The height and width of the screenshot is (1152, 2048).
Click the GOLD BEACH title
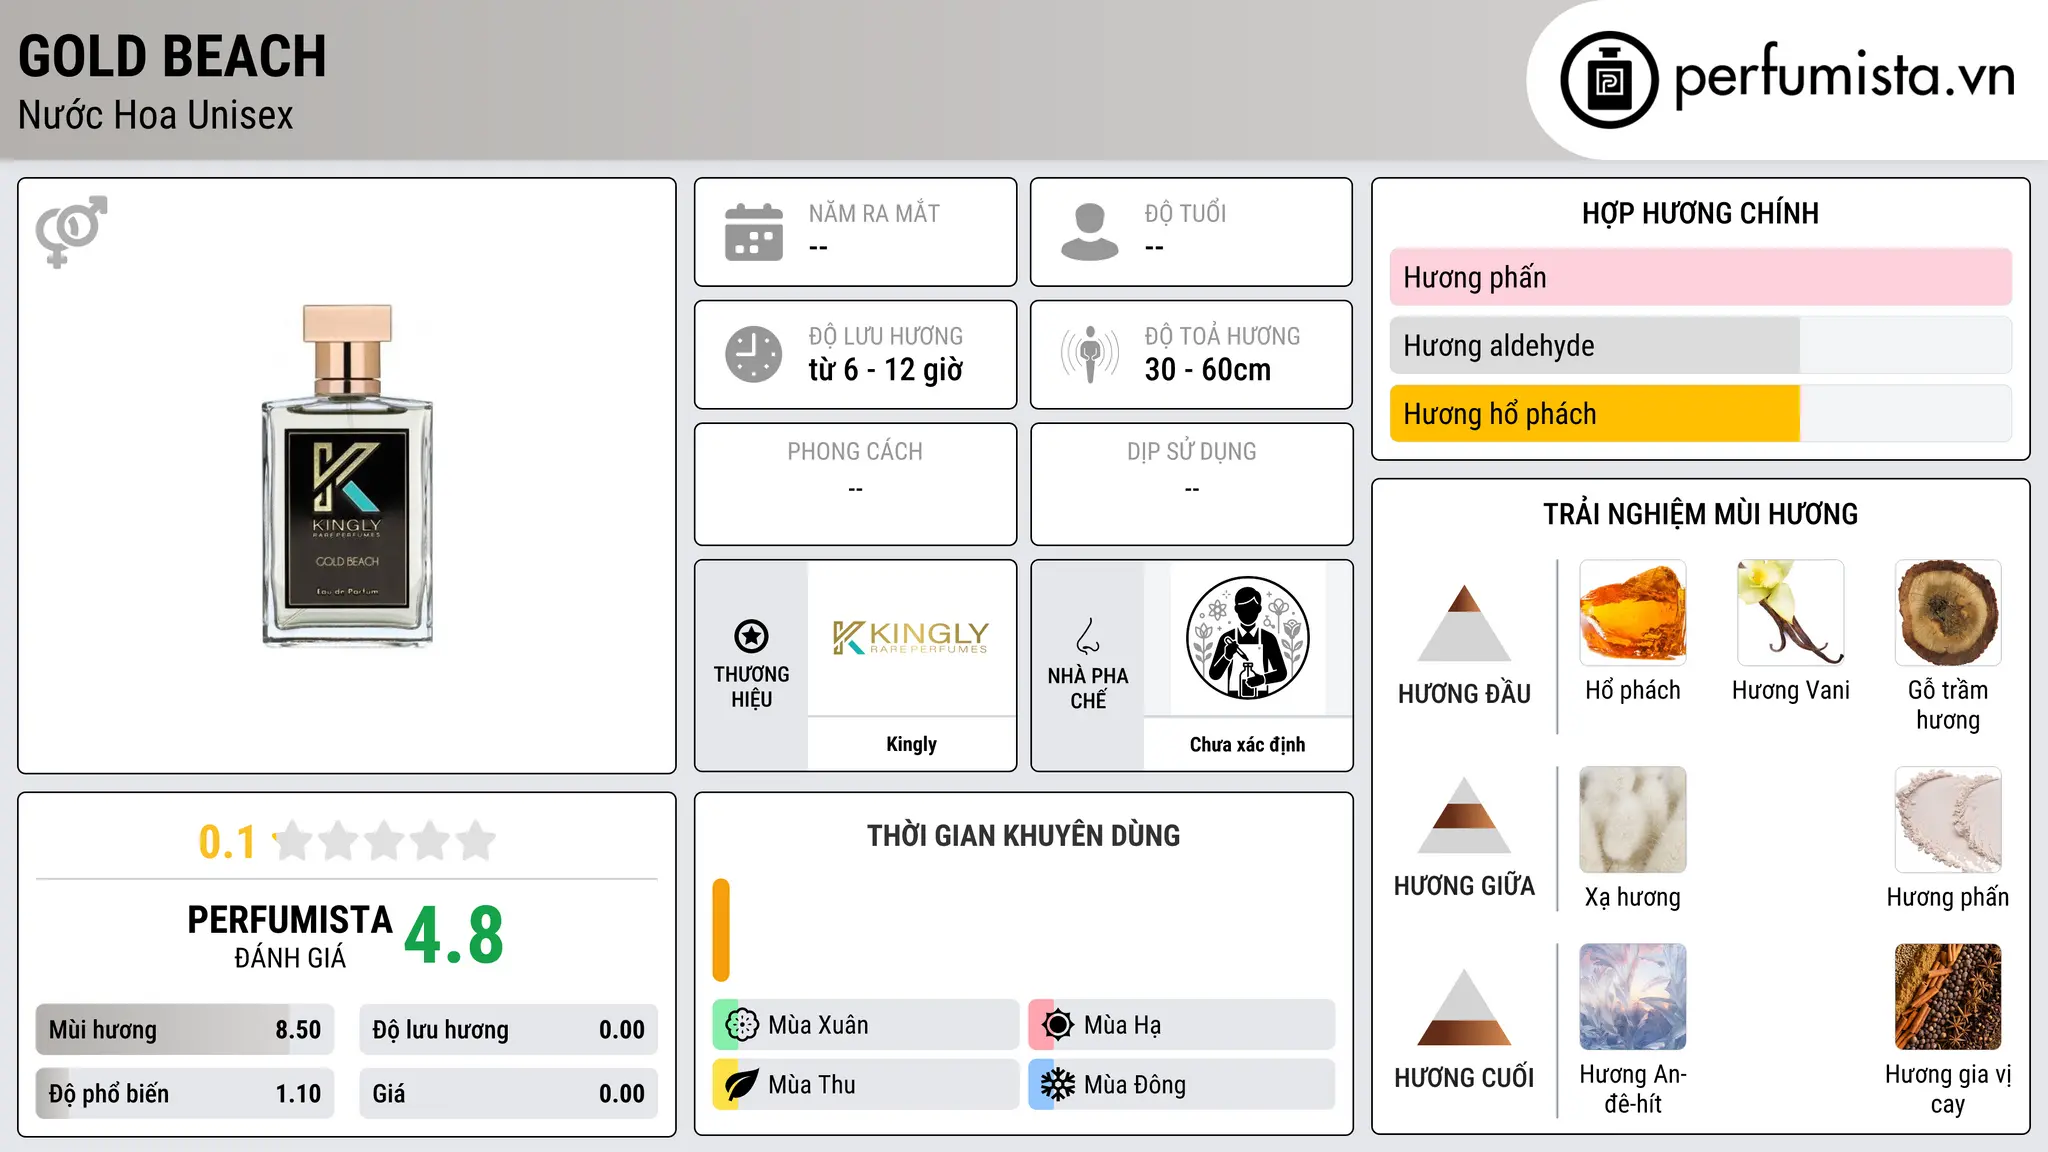(x=172, y=56)
